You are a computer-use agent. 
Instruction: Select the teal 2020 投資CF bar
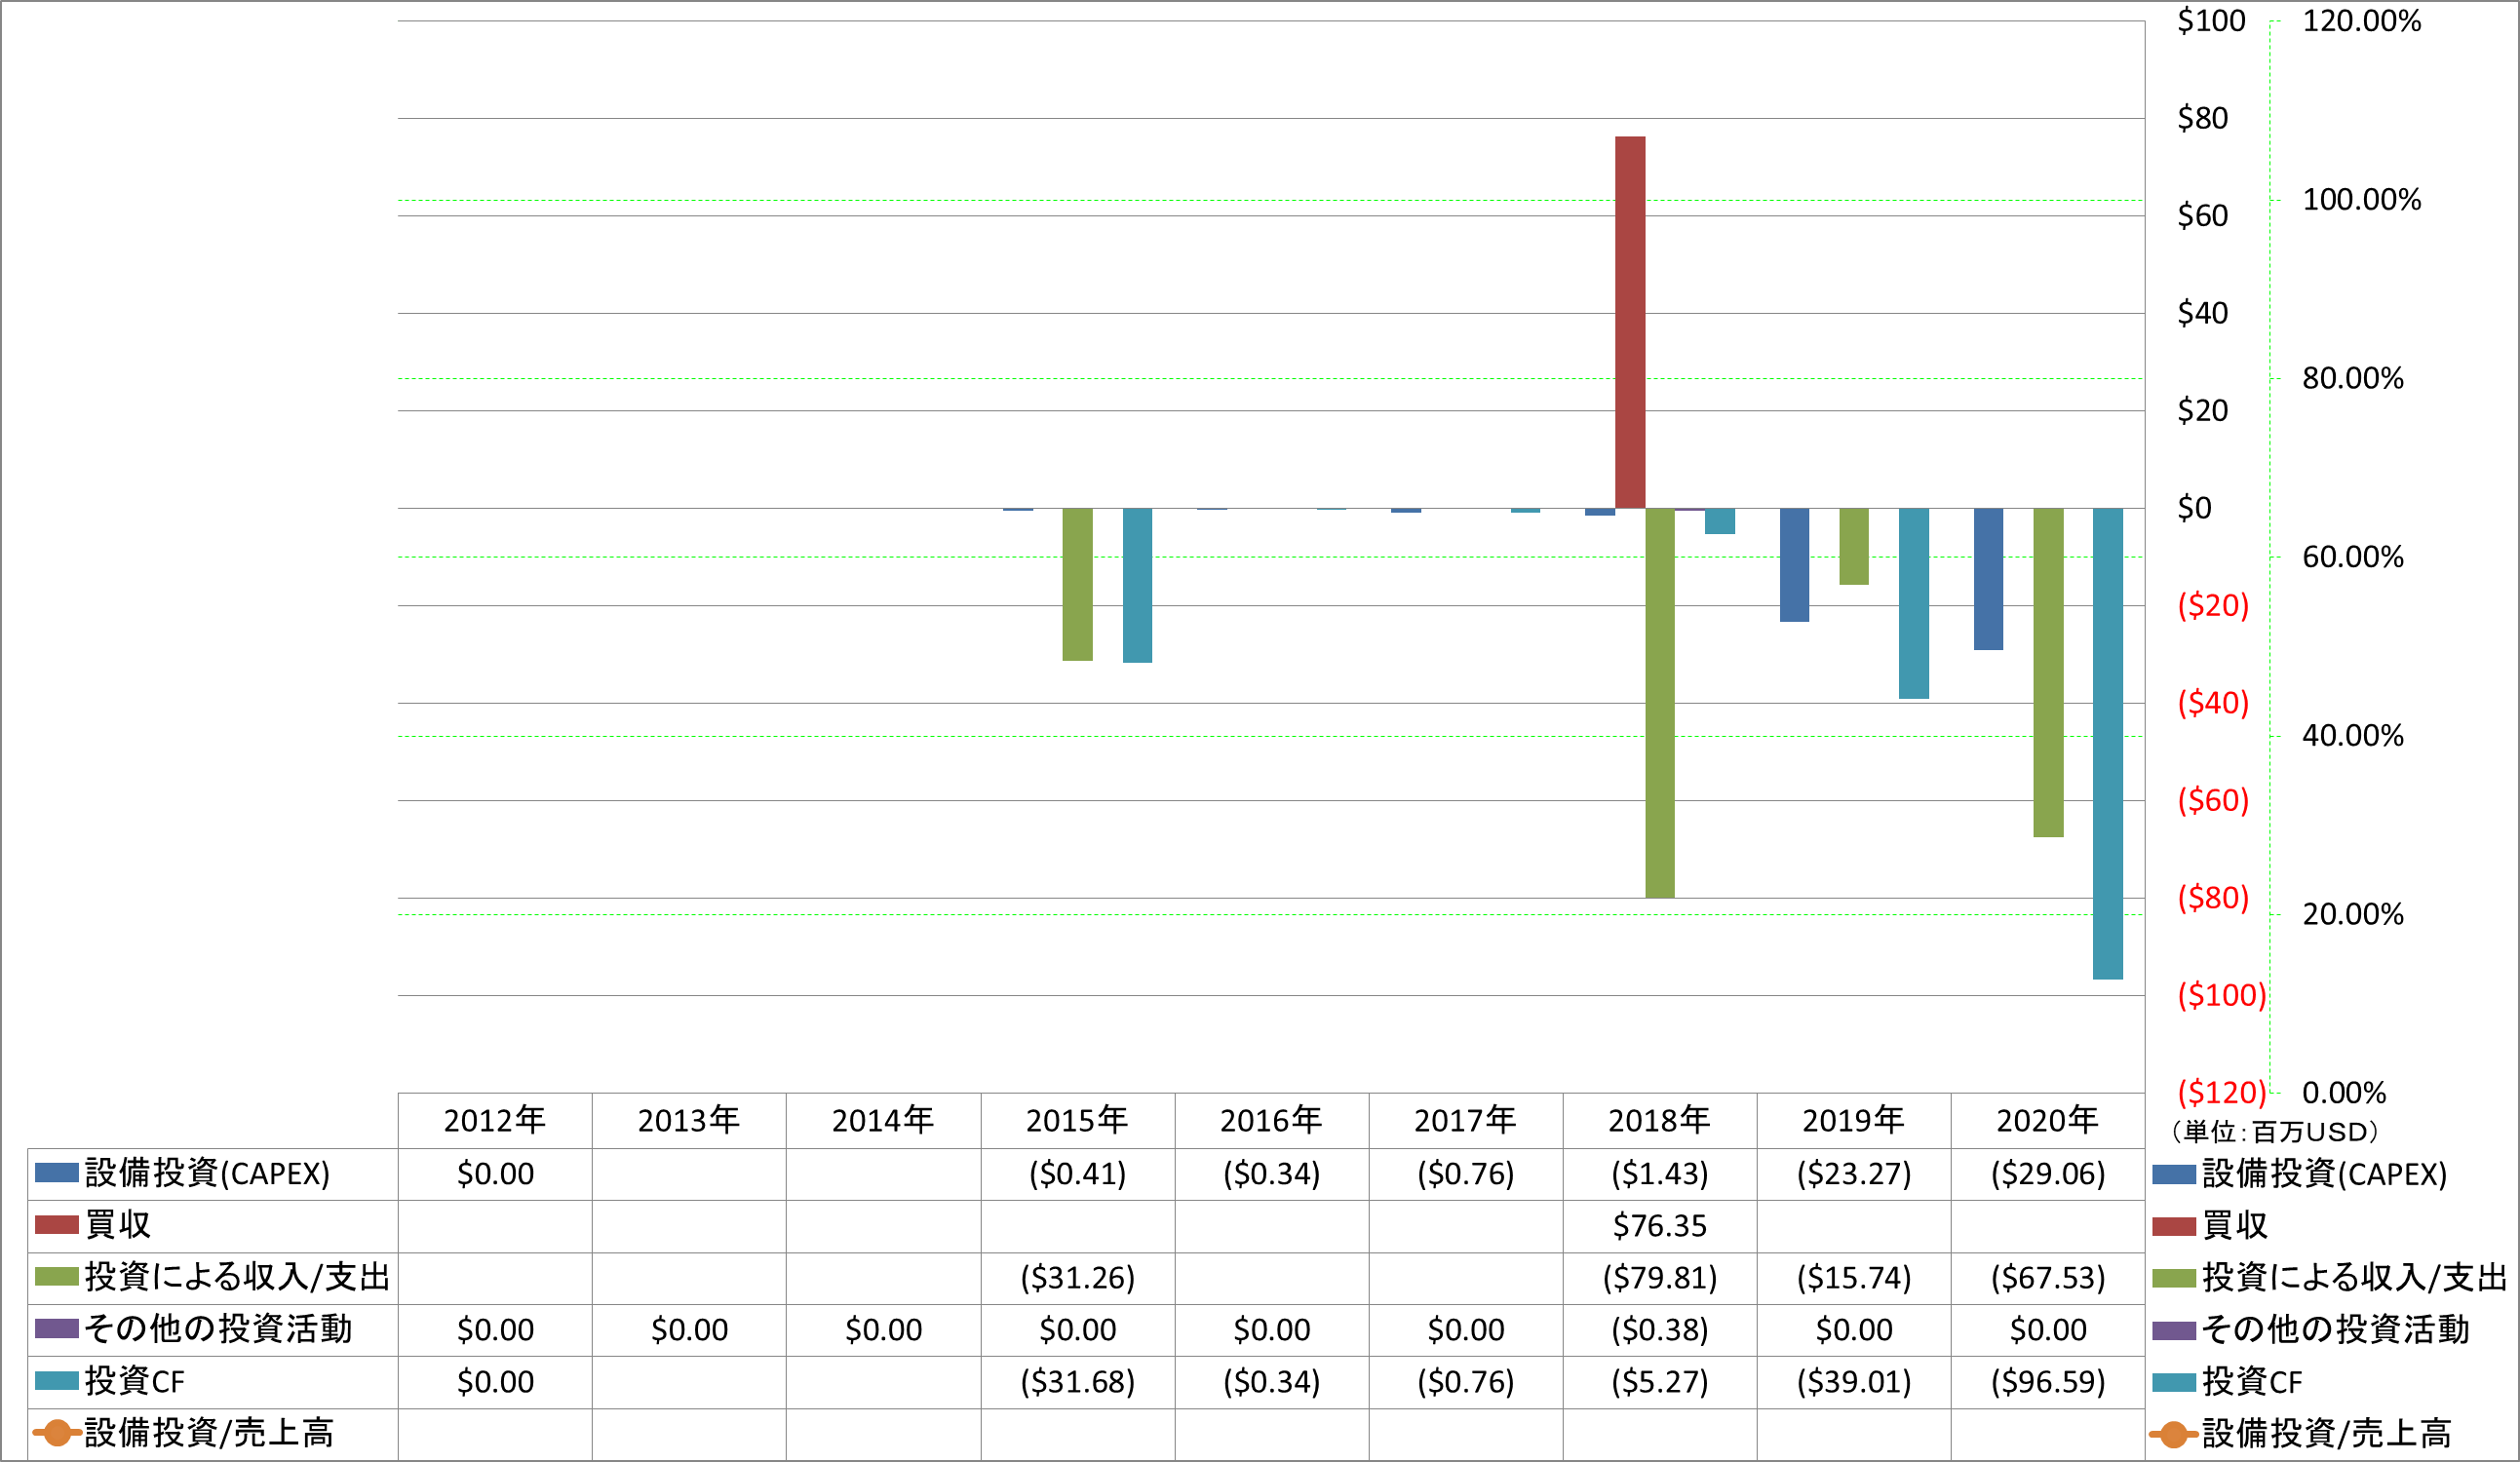(2108, 743)
